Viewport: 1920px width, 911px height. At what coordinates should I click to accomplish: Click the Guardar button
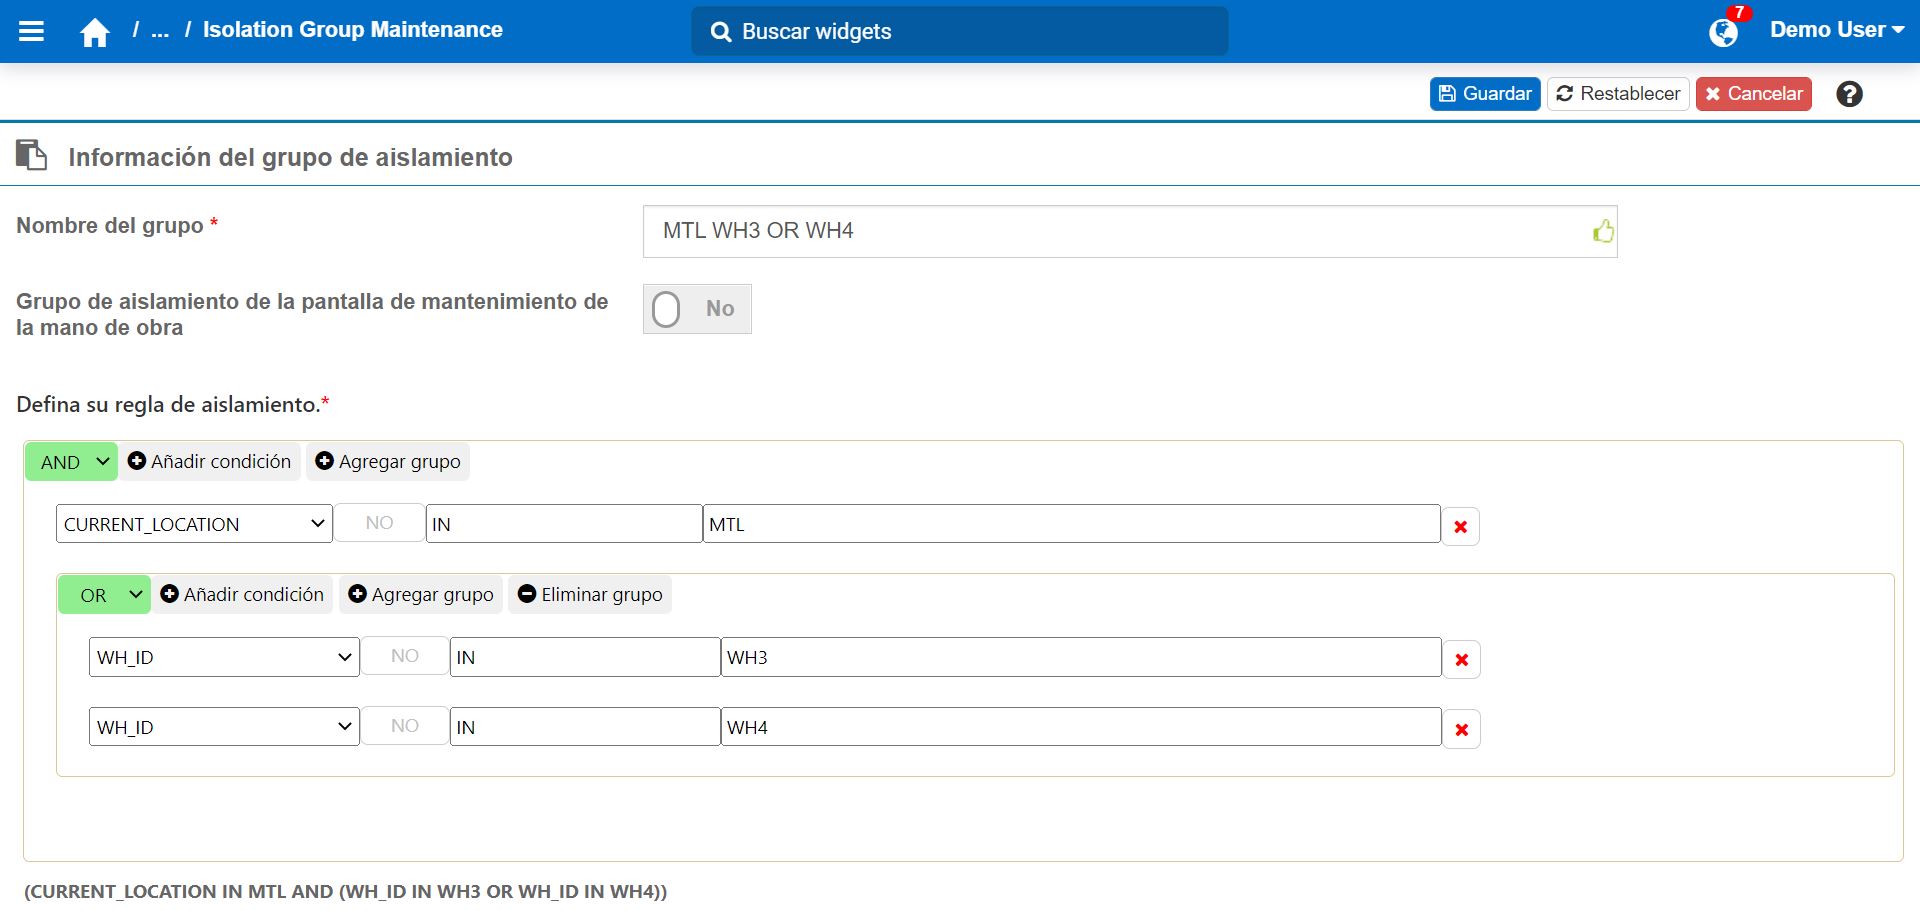[1484, 94]
